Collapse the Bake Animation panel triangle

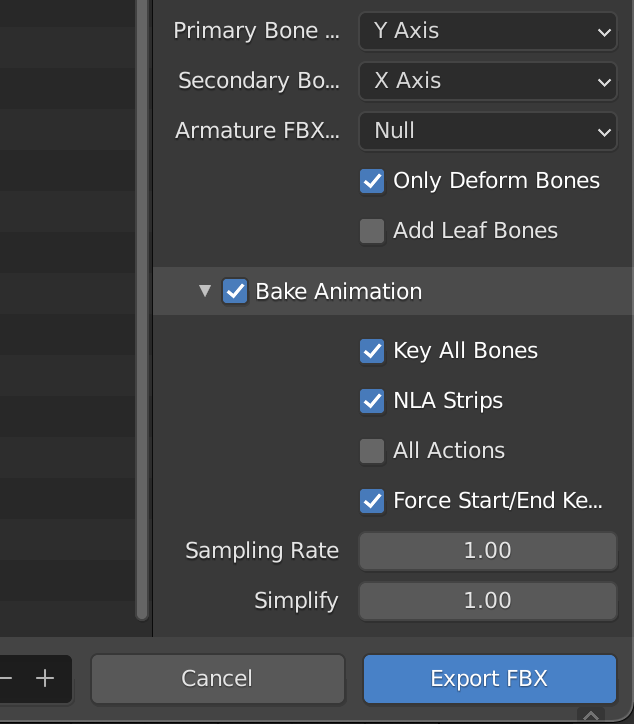[205, 291]
